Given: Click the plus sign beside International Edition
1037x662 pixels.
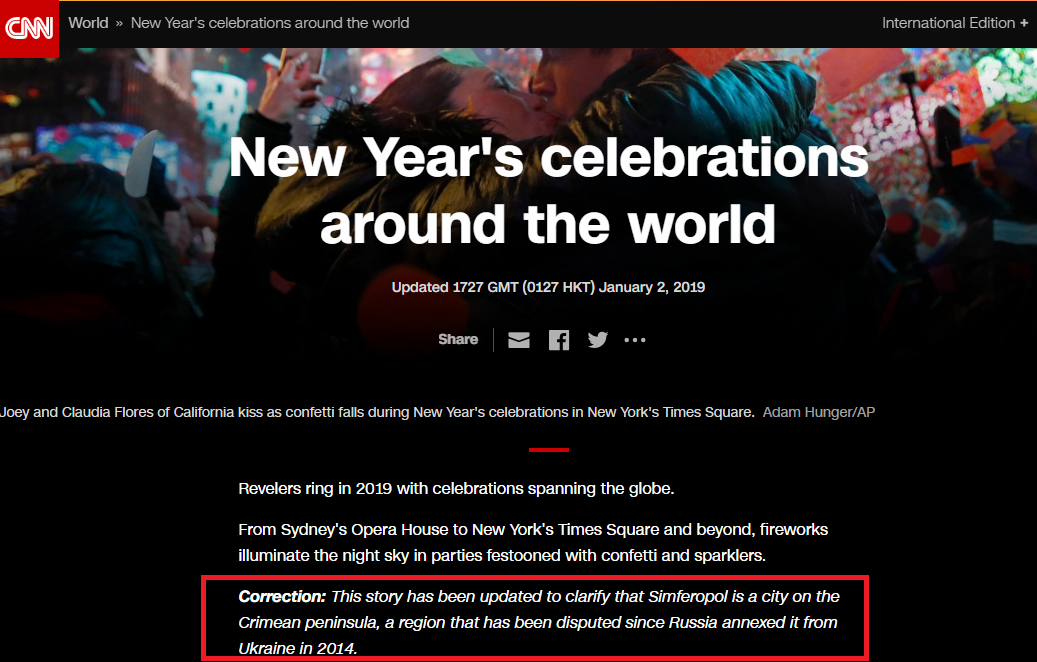Looking at the screenshot, I should coord(1024,23).
